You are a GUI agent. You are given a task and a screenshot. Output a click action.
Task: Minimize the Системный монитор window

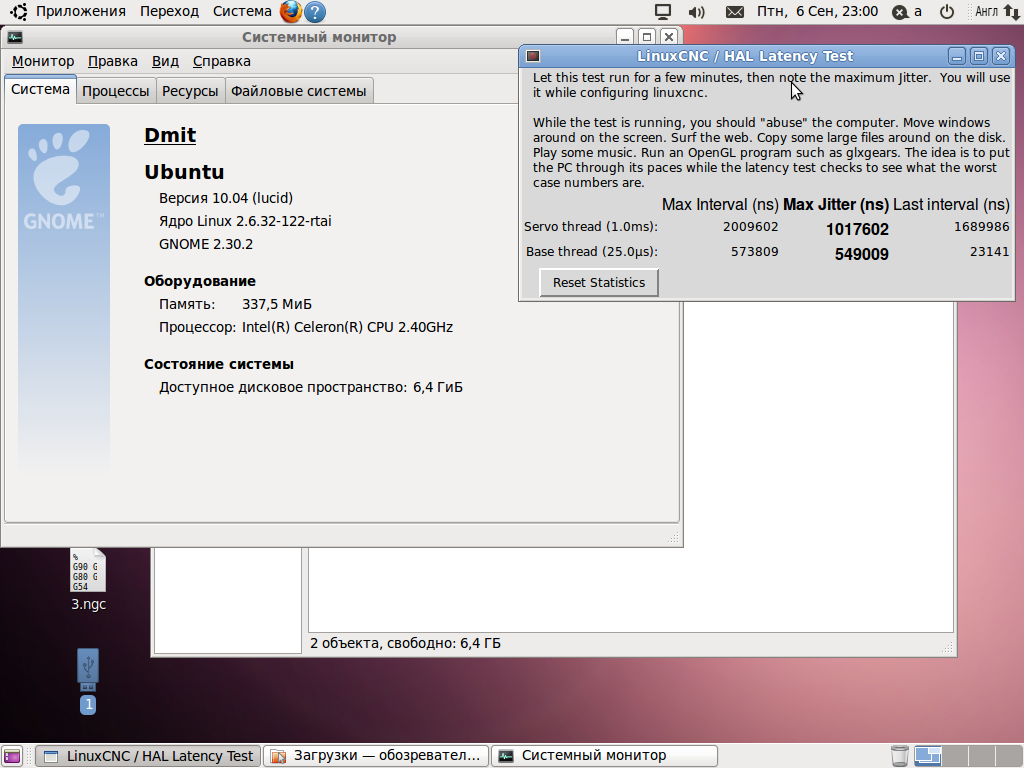click(625, 37)
